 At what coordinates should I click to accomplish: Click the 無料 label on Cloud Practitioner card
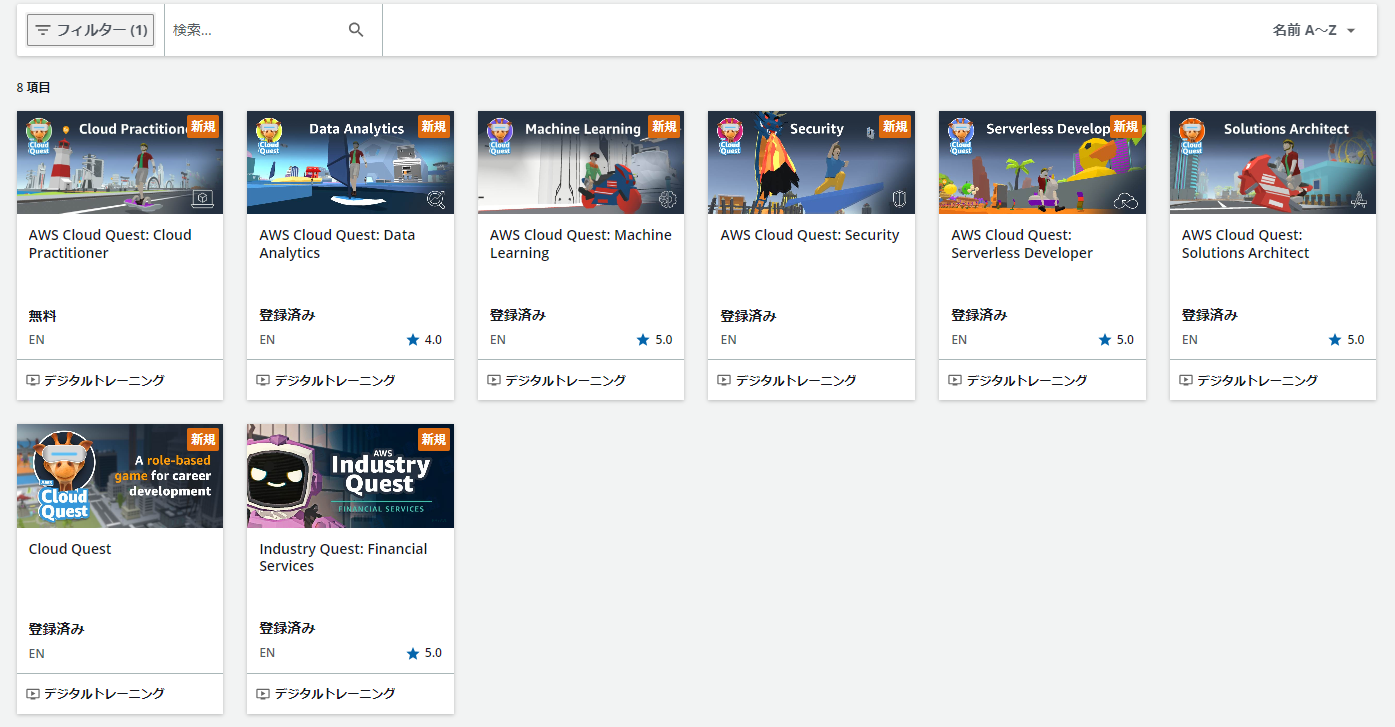(43, 316)
